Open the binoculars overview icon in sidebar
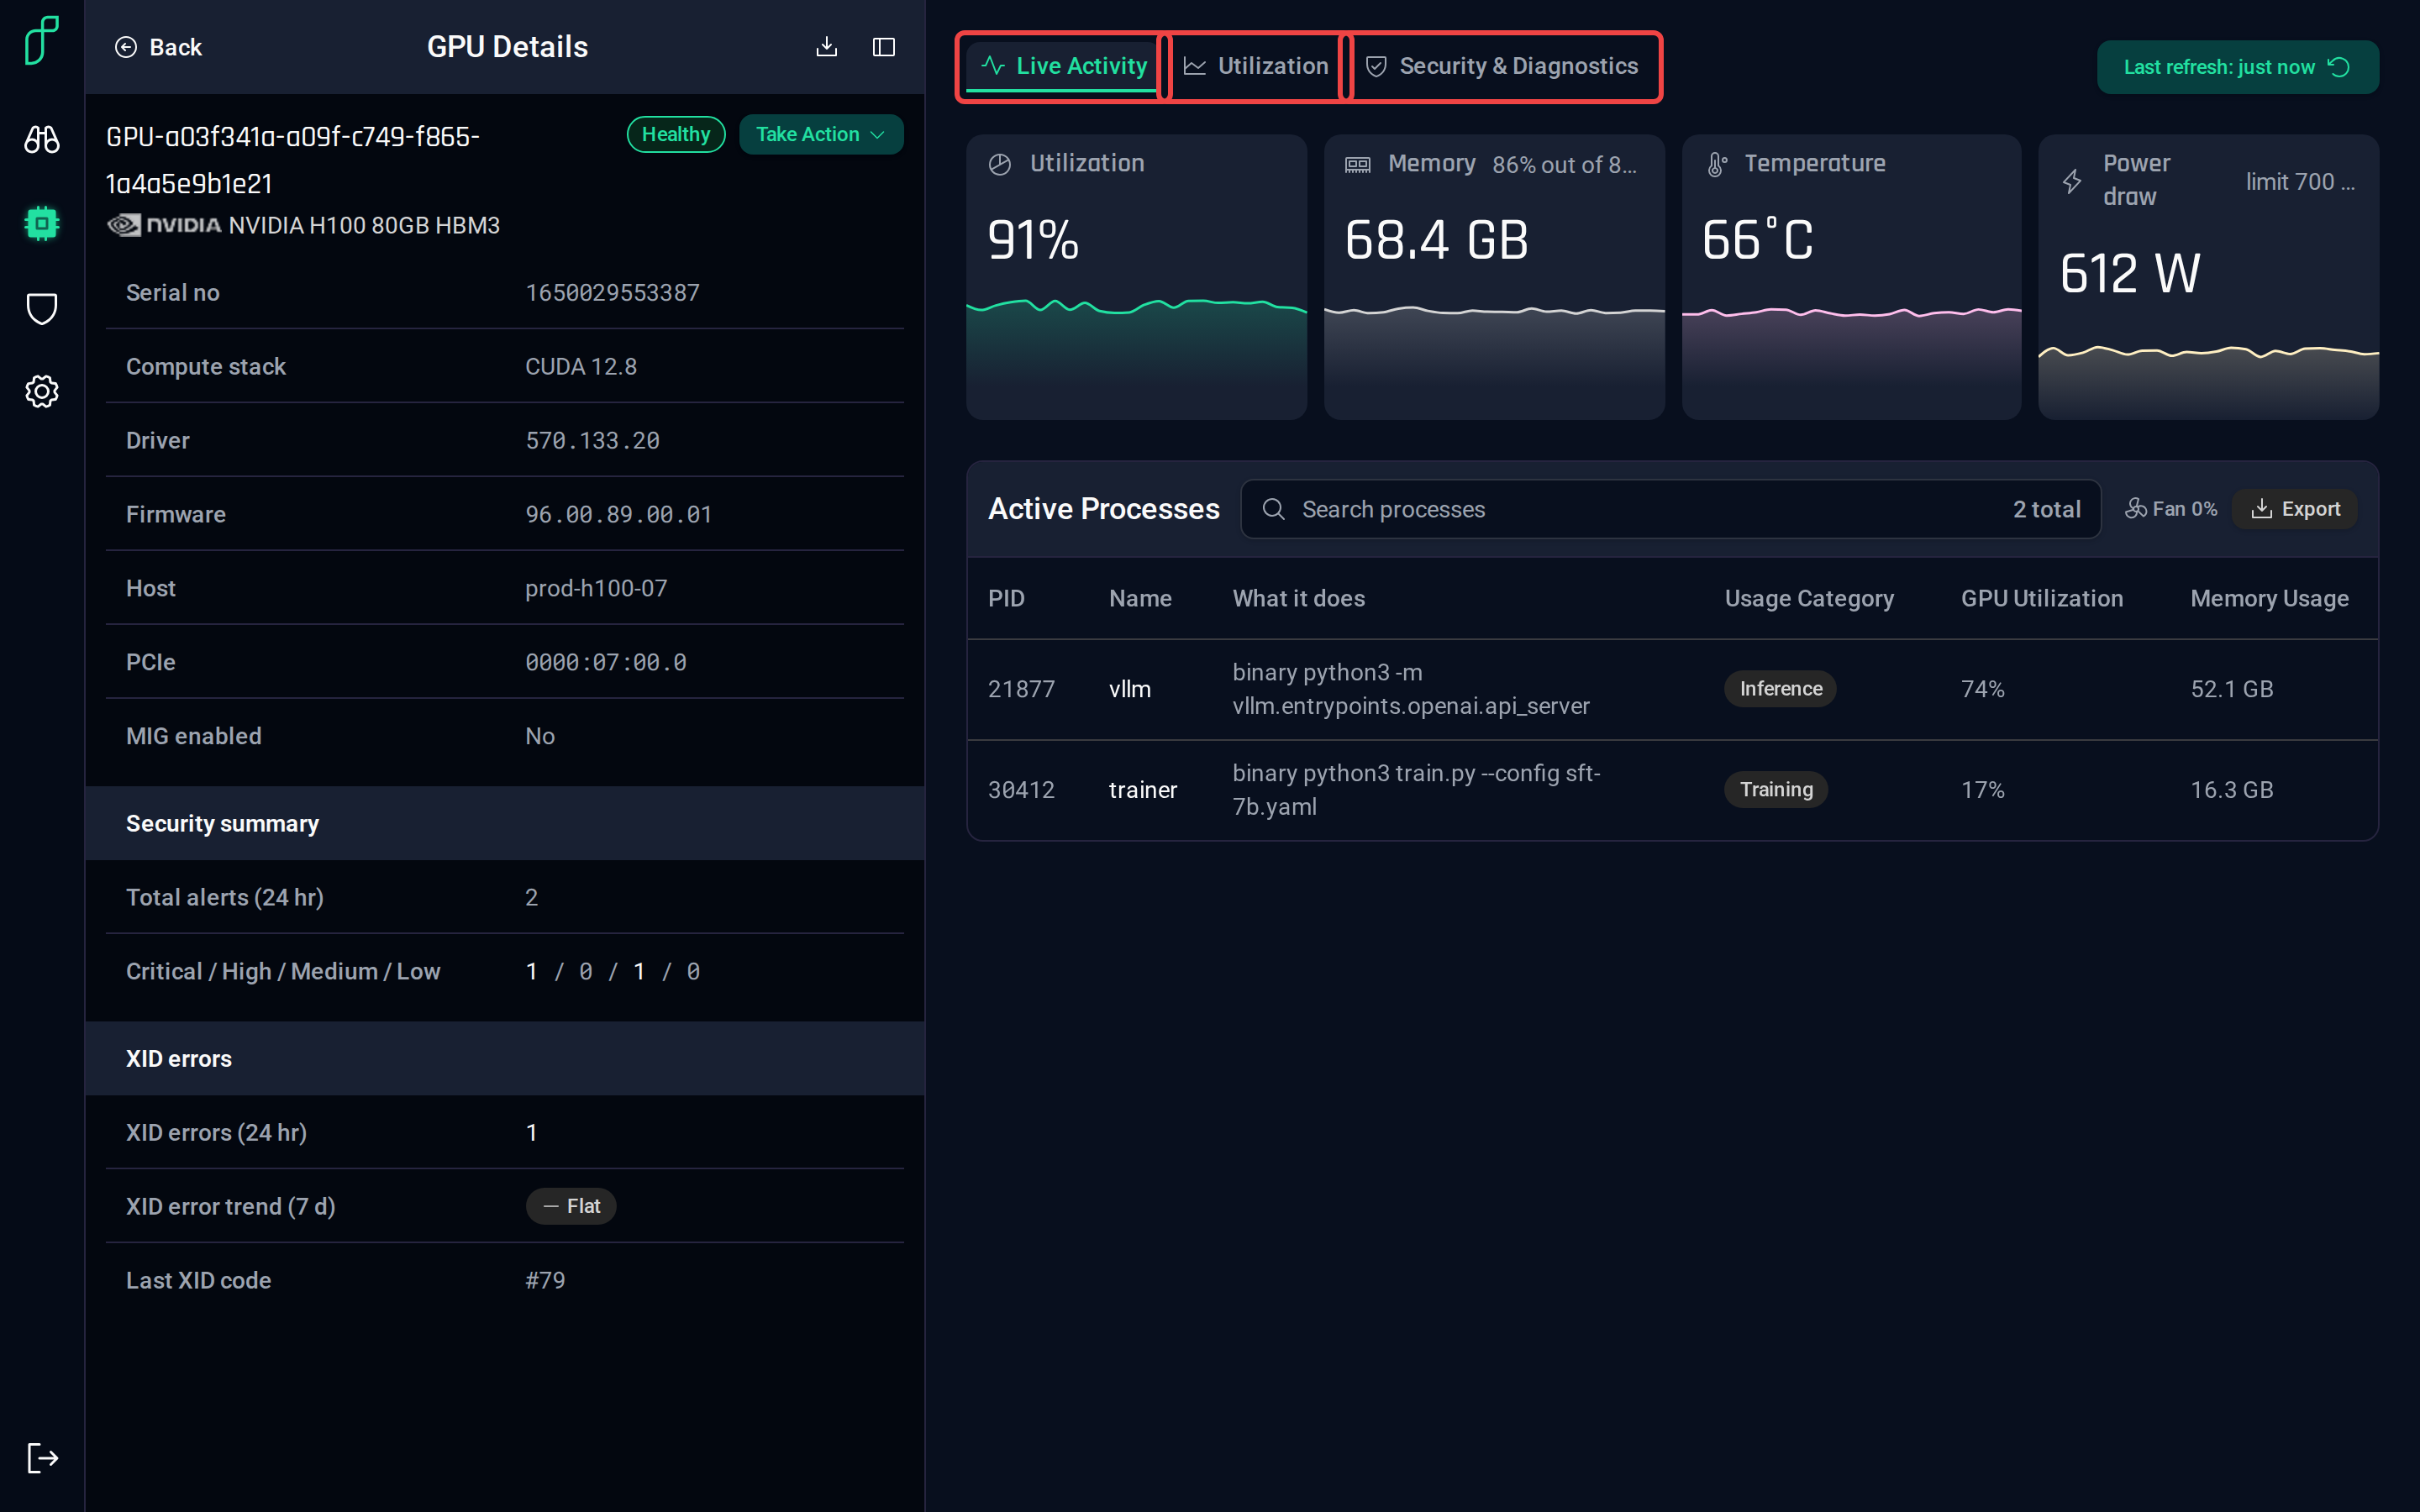Screen dimensions: 2420x1512 click(42, 139)
